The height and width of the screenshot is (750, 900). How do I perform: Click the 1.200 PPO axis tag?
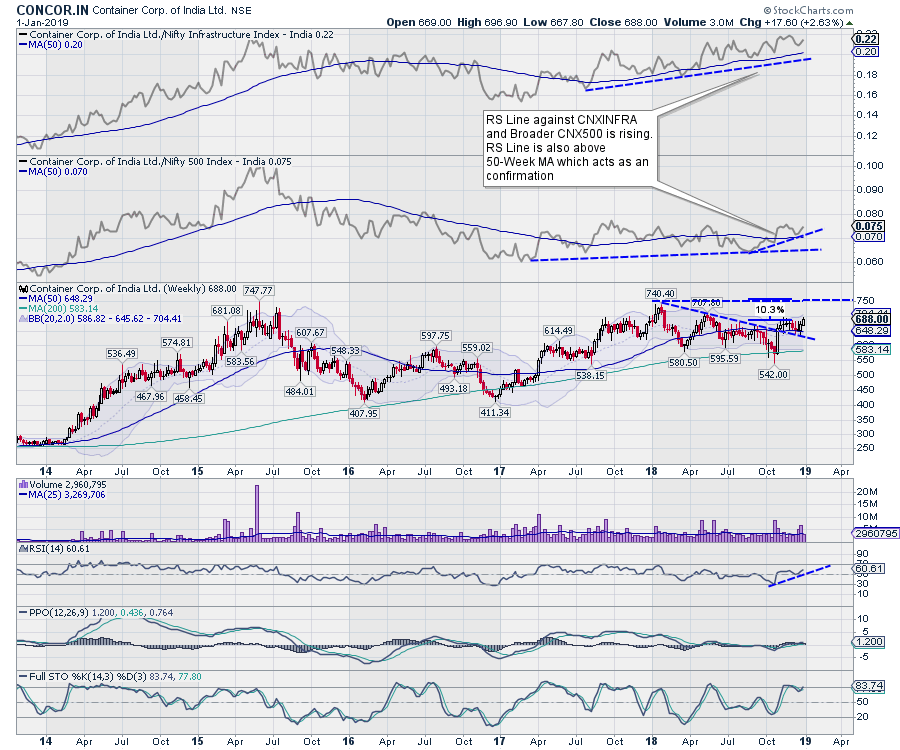[869, 642]
